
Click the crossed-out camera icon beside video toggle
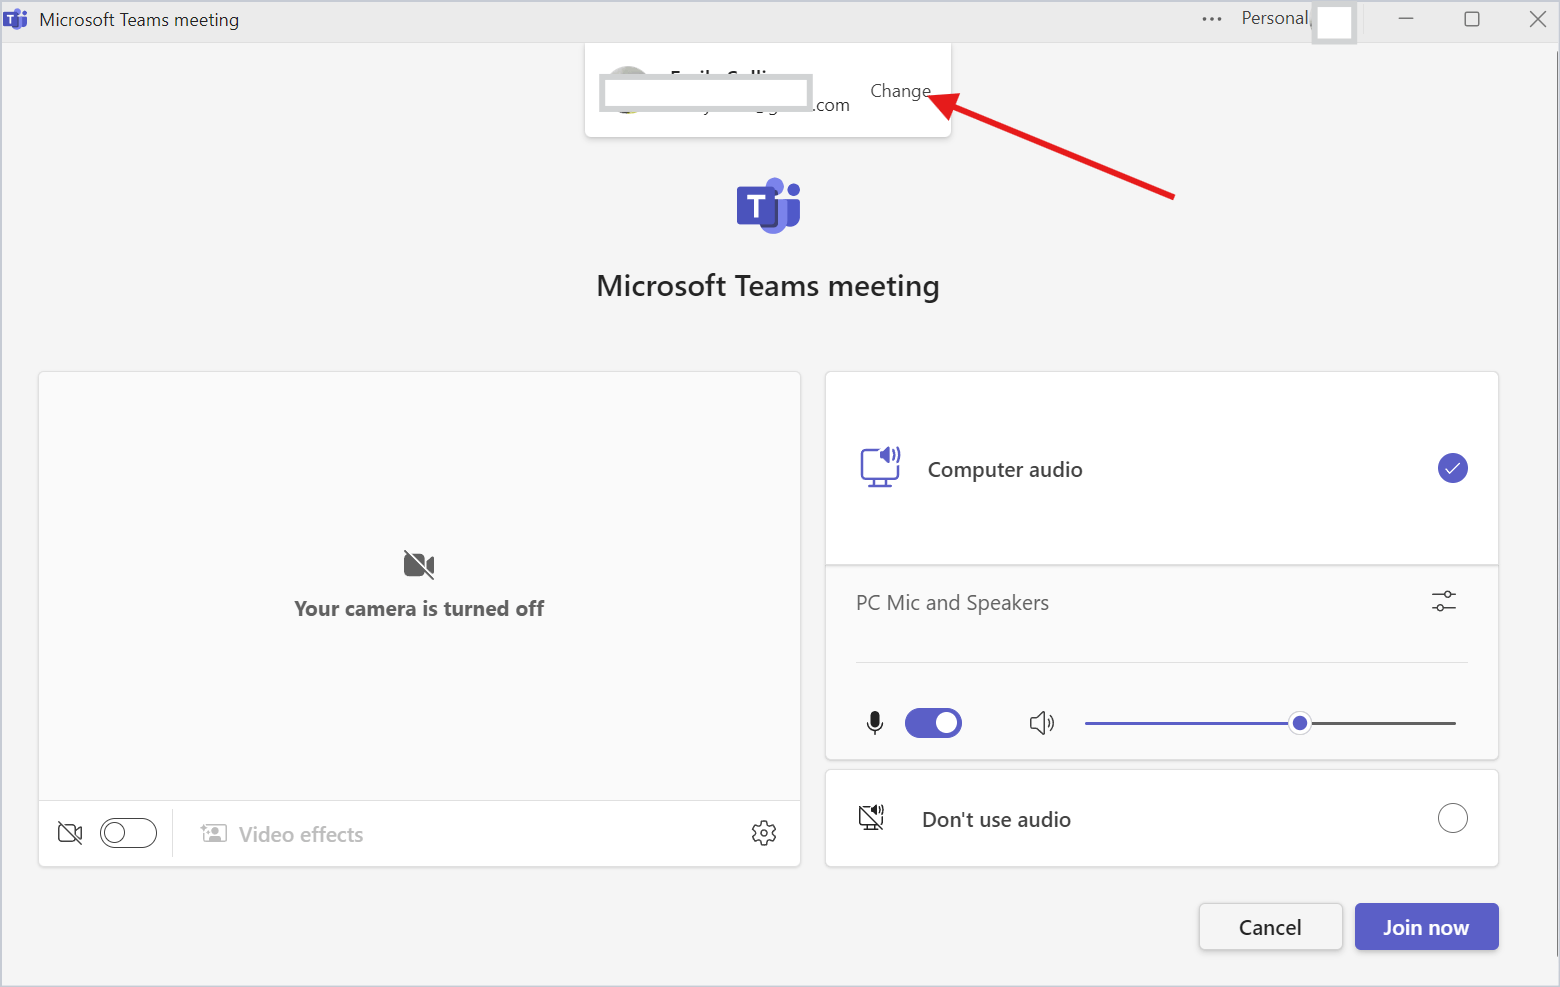70,833
